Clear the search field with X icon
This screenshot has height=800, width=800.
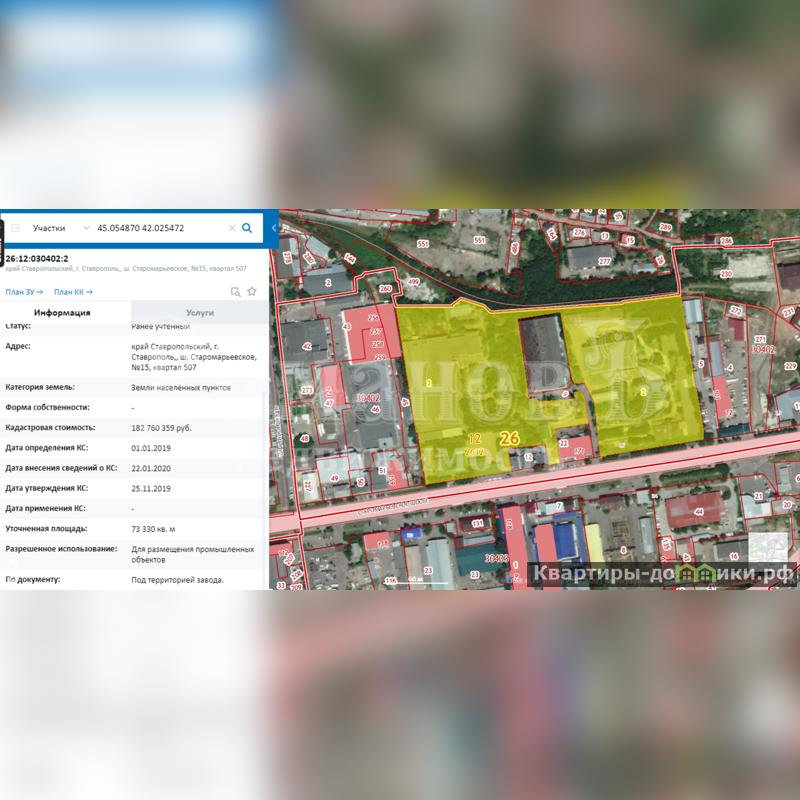pyautogui.click(x=232, y=228)
